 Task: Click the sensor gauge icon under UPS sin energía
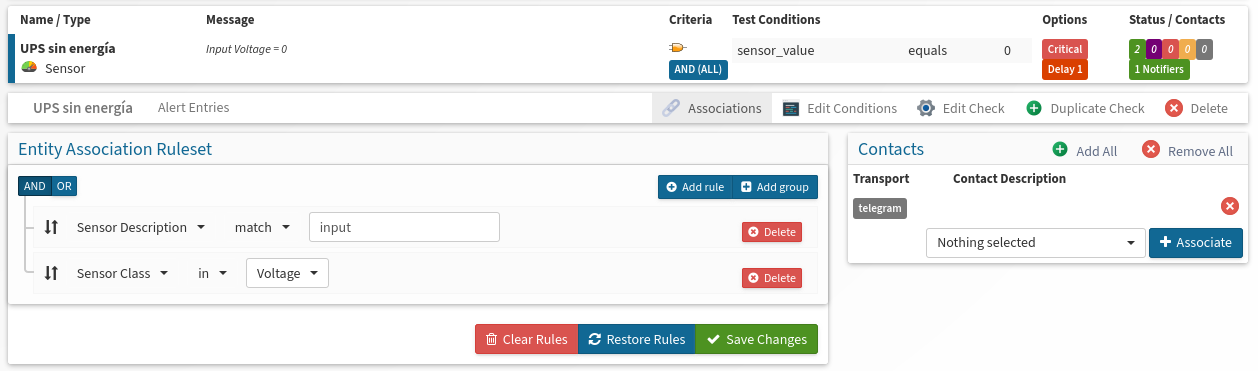[x=29, y=68]
